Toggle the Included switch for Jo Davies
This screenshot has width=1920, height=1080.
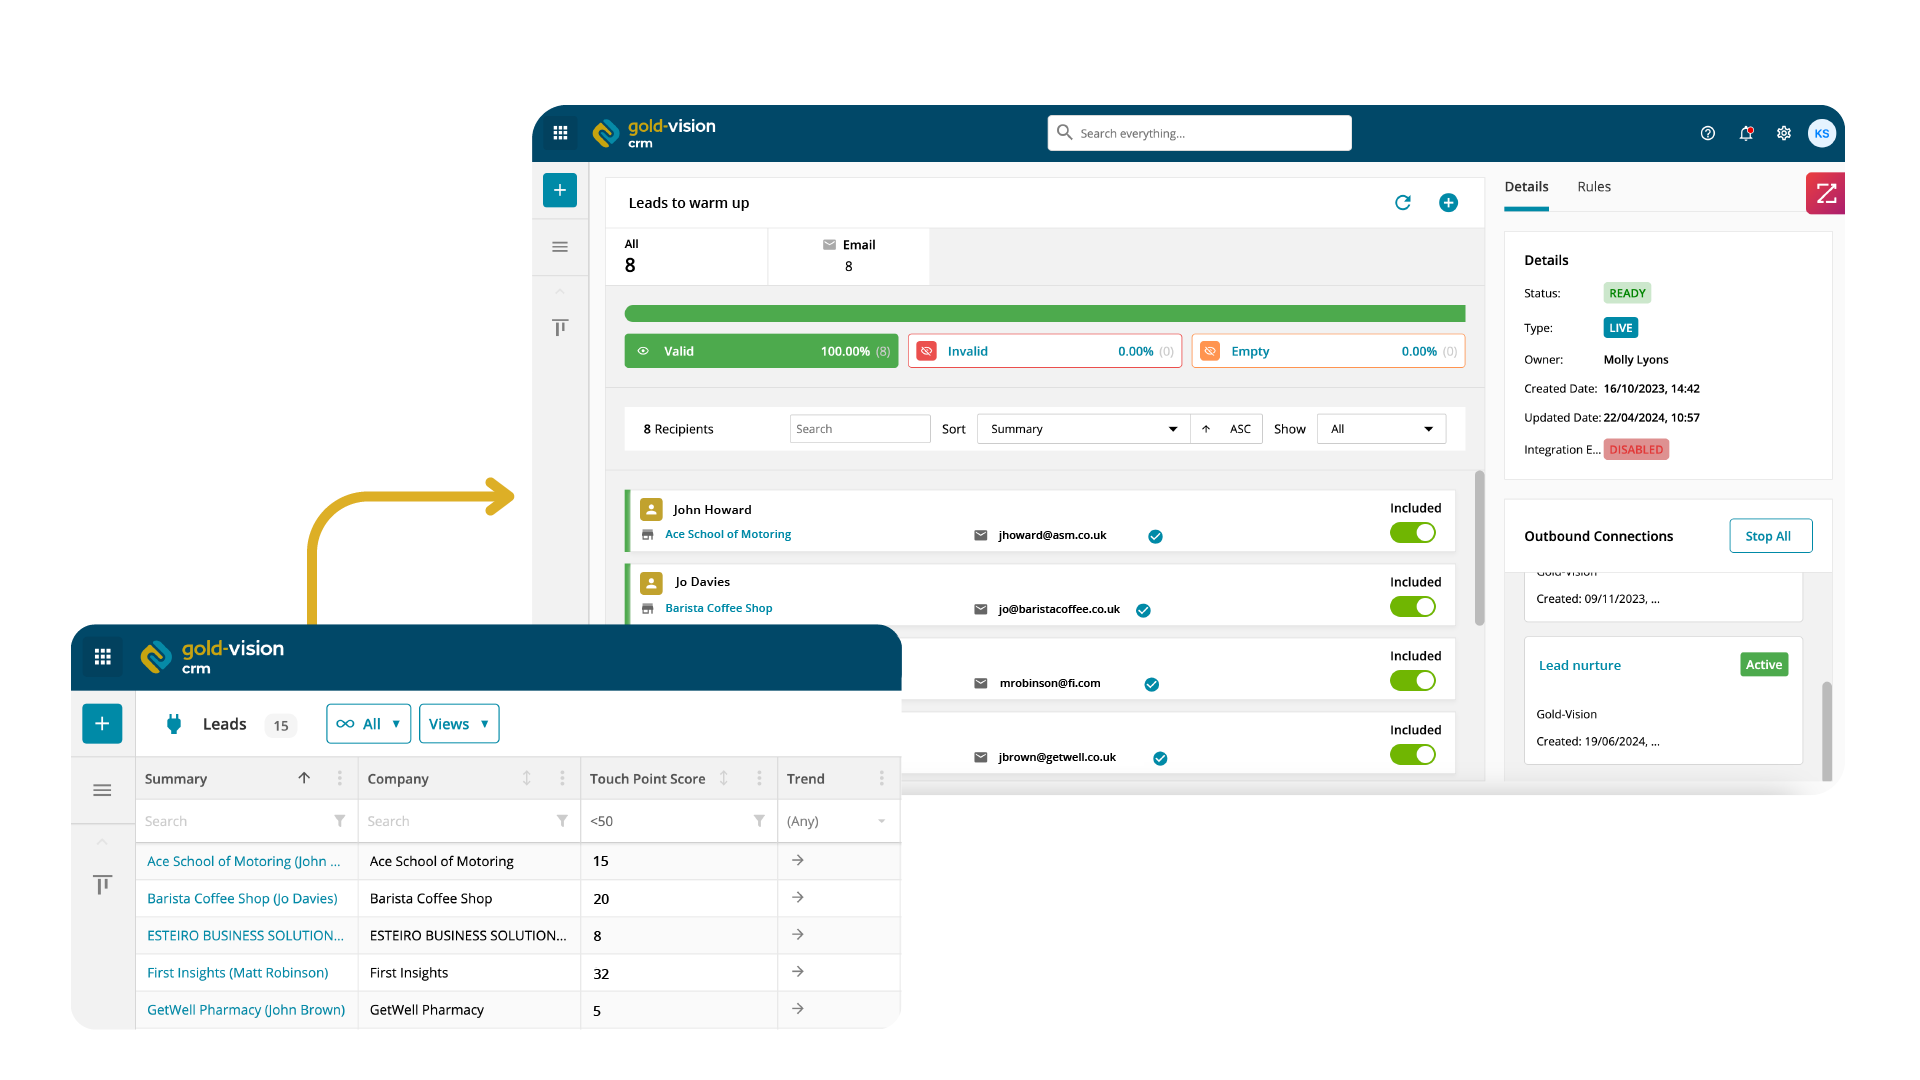pyautogui.click(x=1414, y=607)
